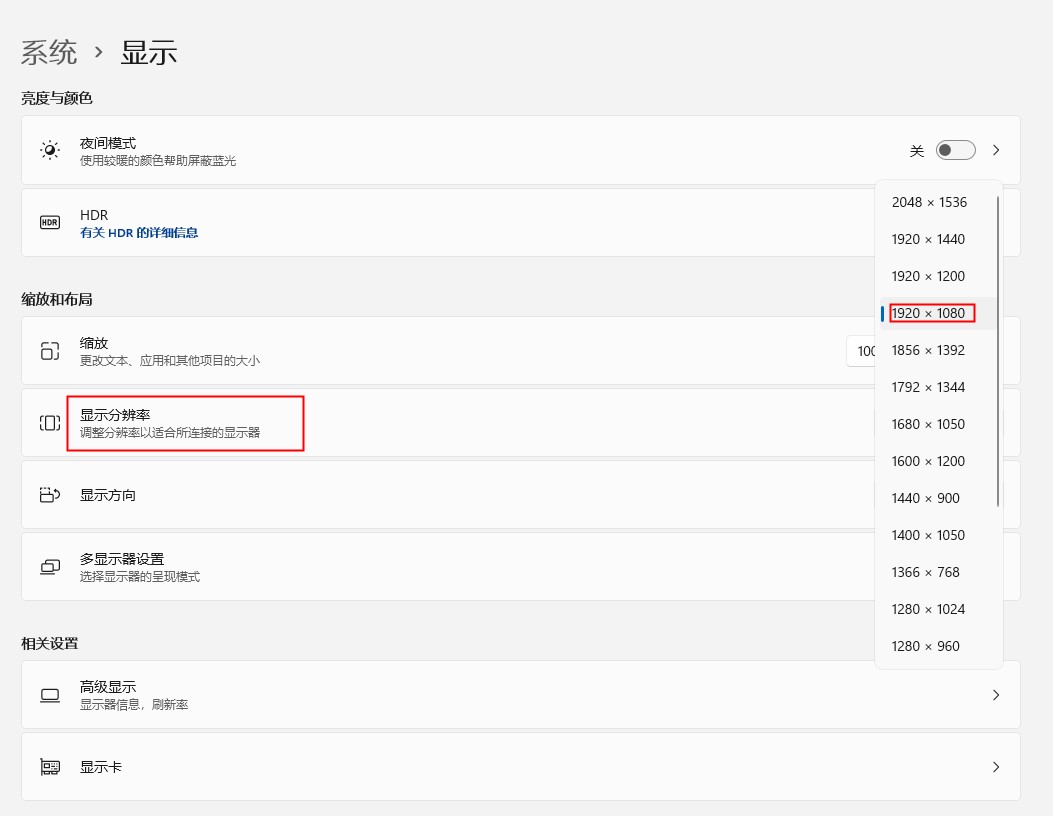Choose 1920 × 1080 from resolution list

tap(929, 313)
